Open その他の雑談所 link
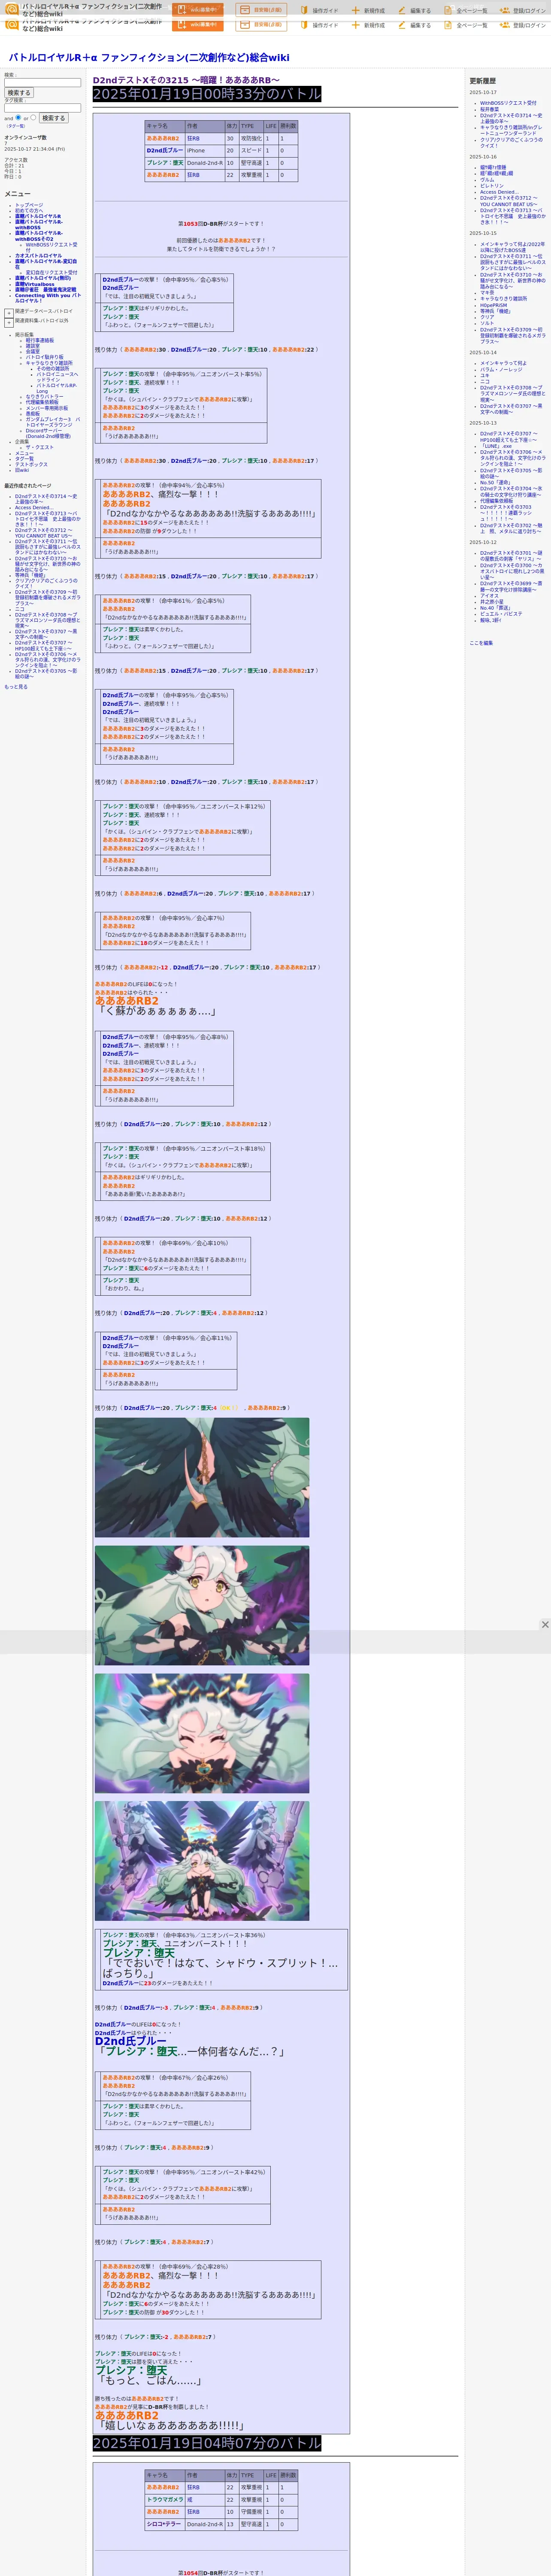 point(53,369)
